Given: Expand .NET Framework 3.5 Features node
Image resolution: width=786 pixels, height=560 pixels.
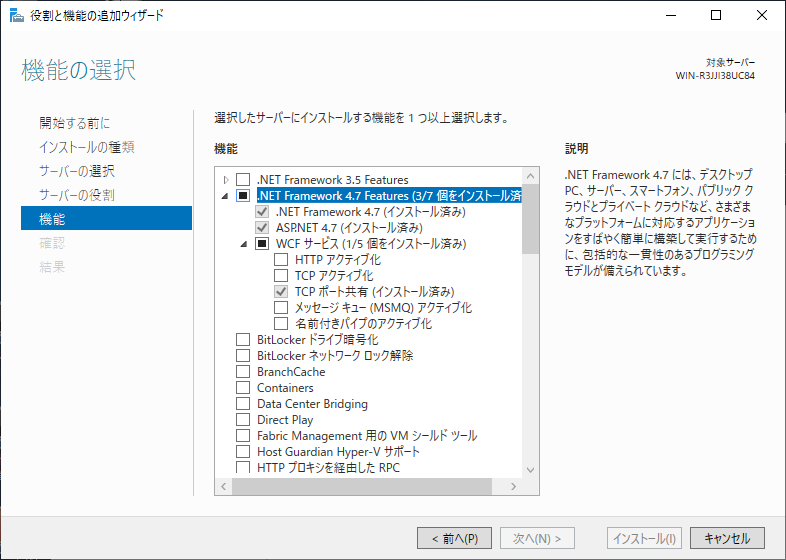Looking at the screenshot, I should pyautogui.click(x=226, y=180).
